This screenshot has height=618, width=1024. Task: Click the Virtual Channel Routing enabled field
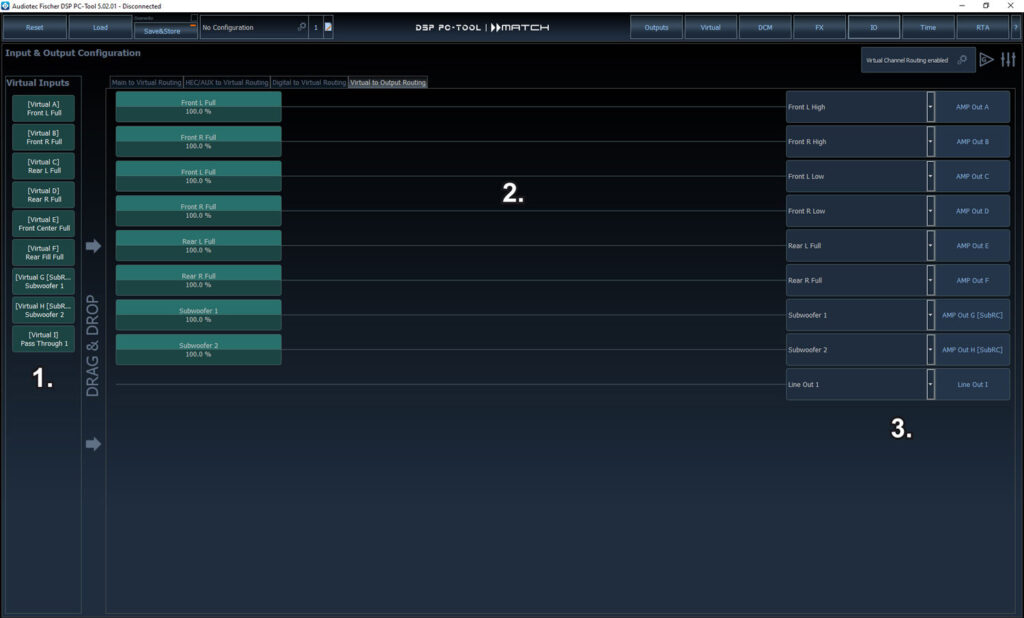click(918, 60)
